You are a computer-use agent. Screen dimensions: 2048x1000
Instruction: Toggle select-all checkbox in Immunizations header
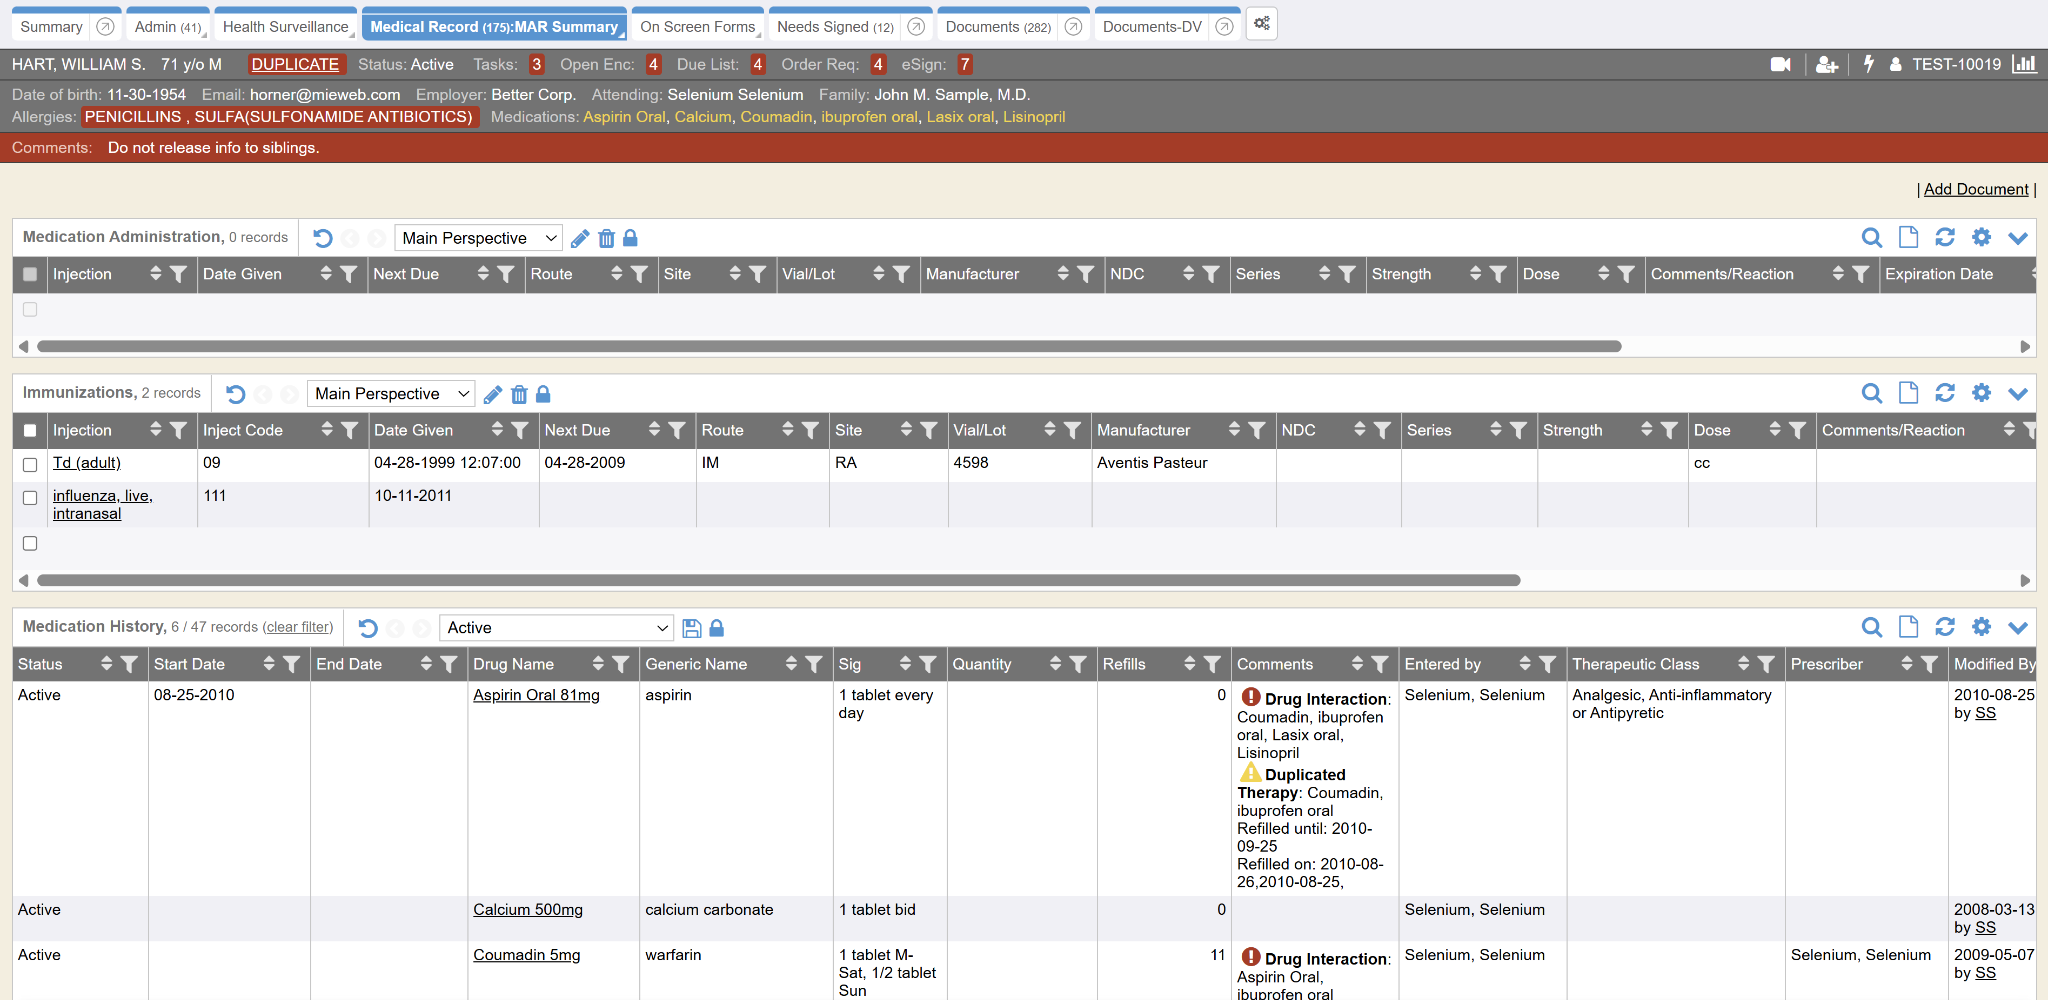(x=30, y=430)
